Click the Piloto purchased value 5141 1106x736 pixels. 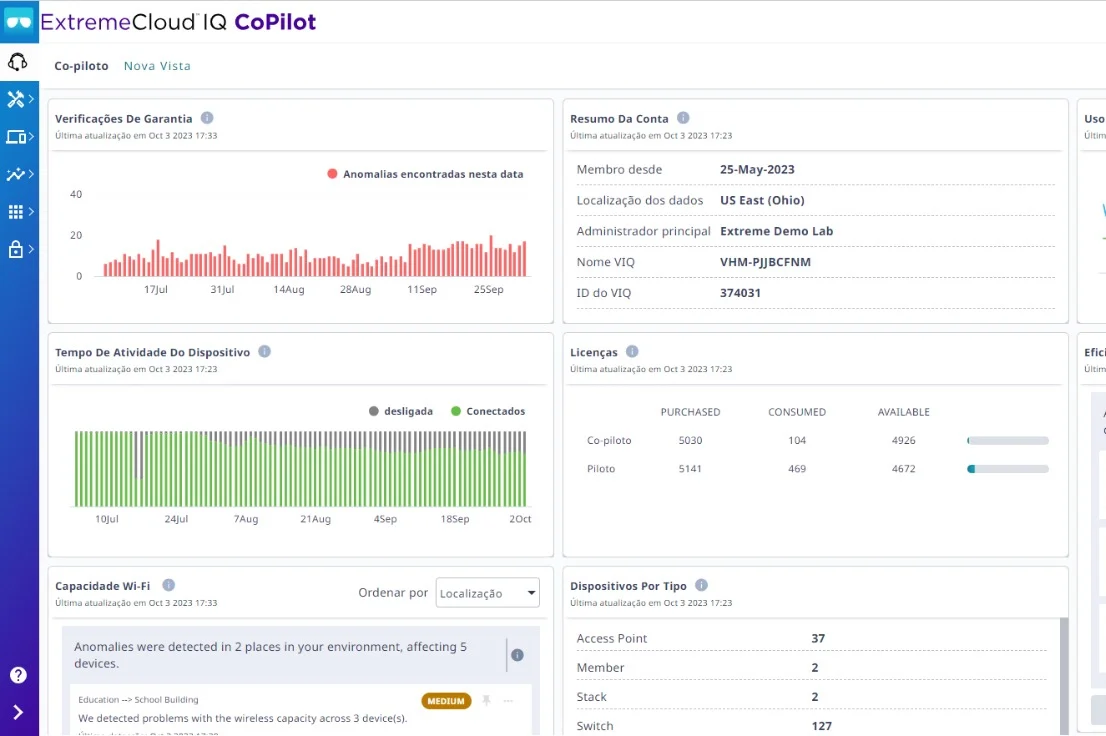coord(691,469)
